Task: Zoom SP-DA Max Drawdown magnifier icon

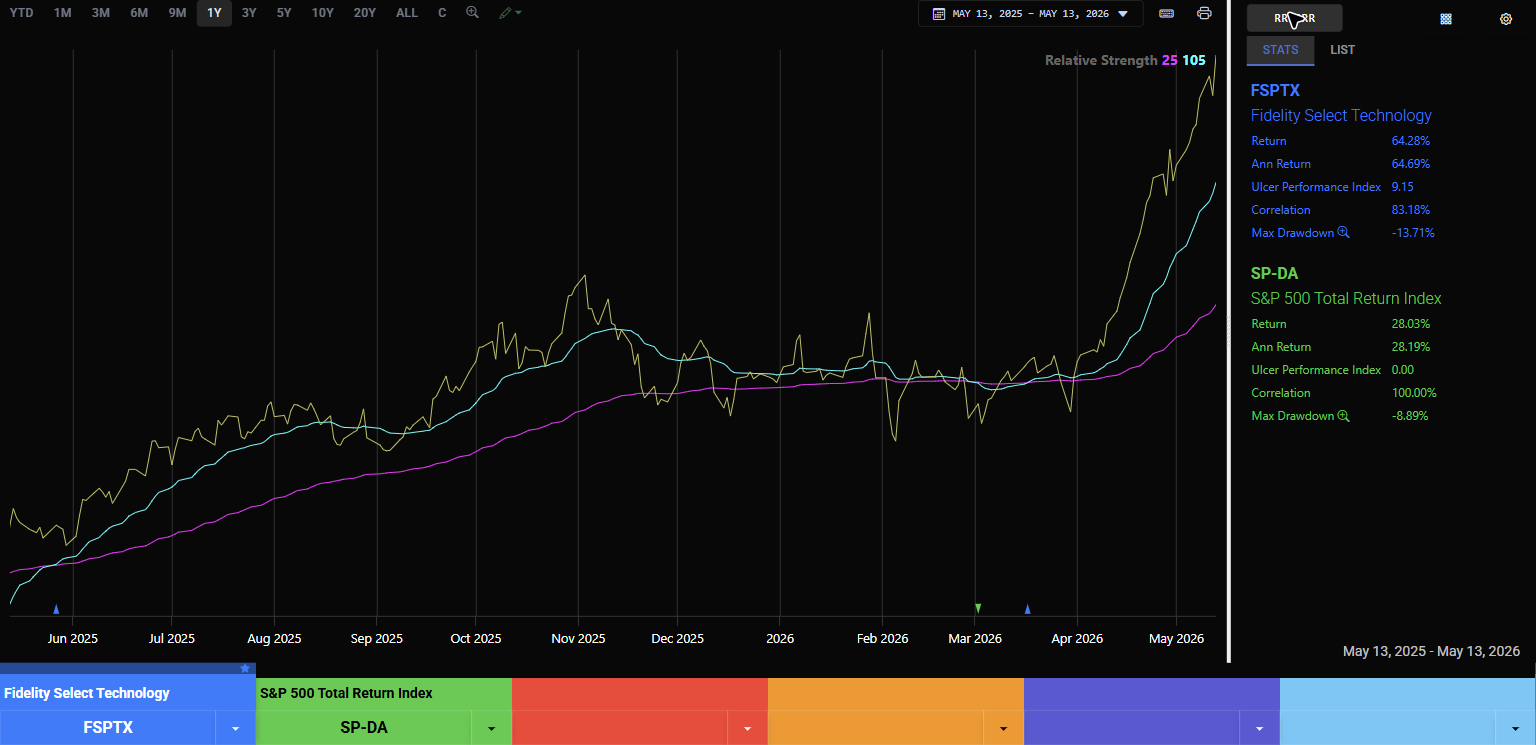Action: 1344,416
